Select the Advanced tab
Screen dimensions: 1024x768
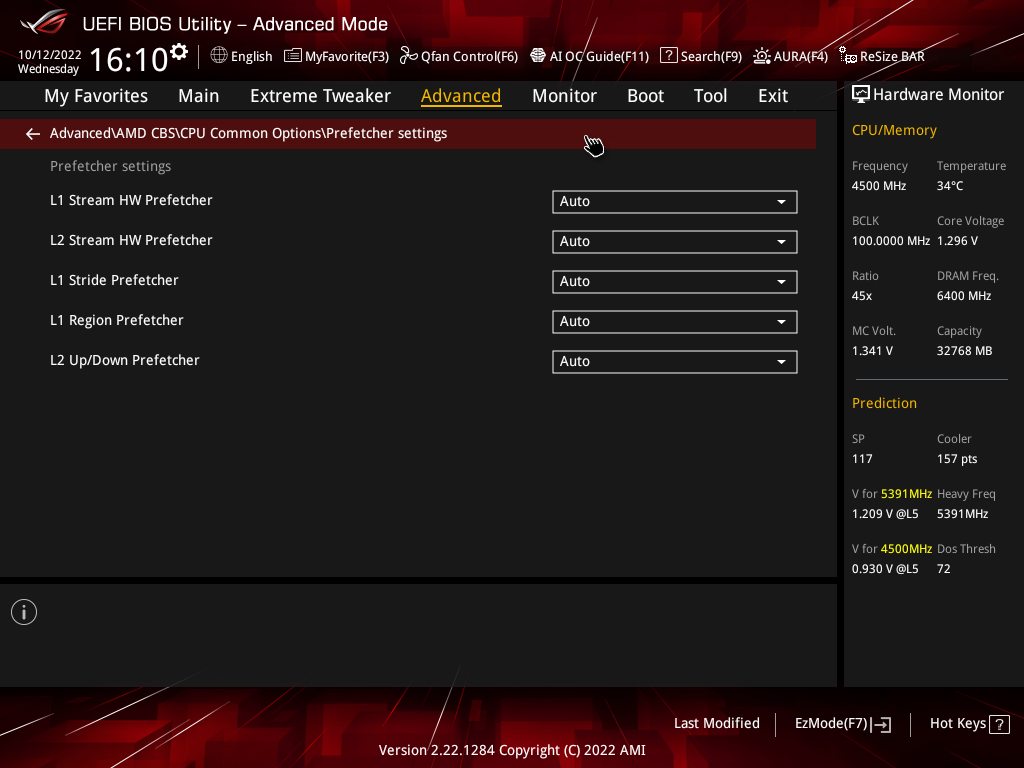tap(461, 96)
